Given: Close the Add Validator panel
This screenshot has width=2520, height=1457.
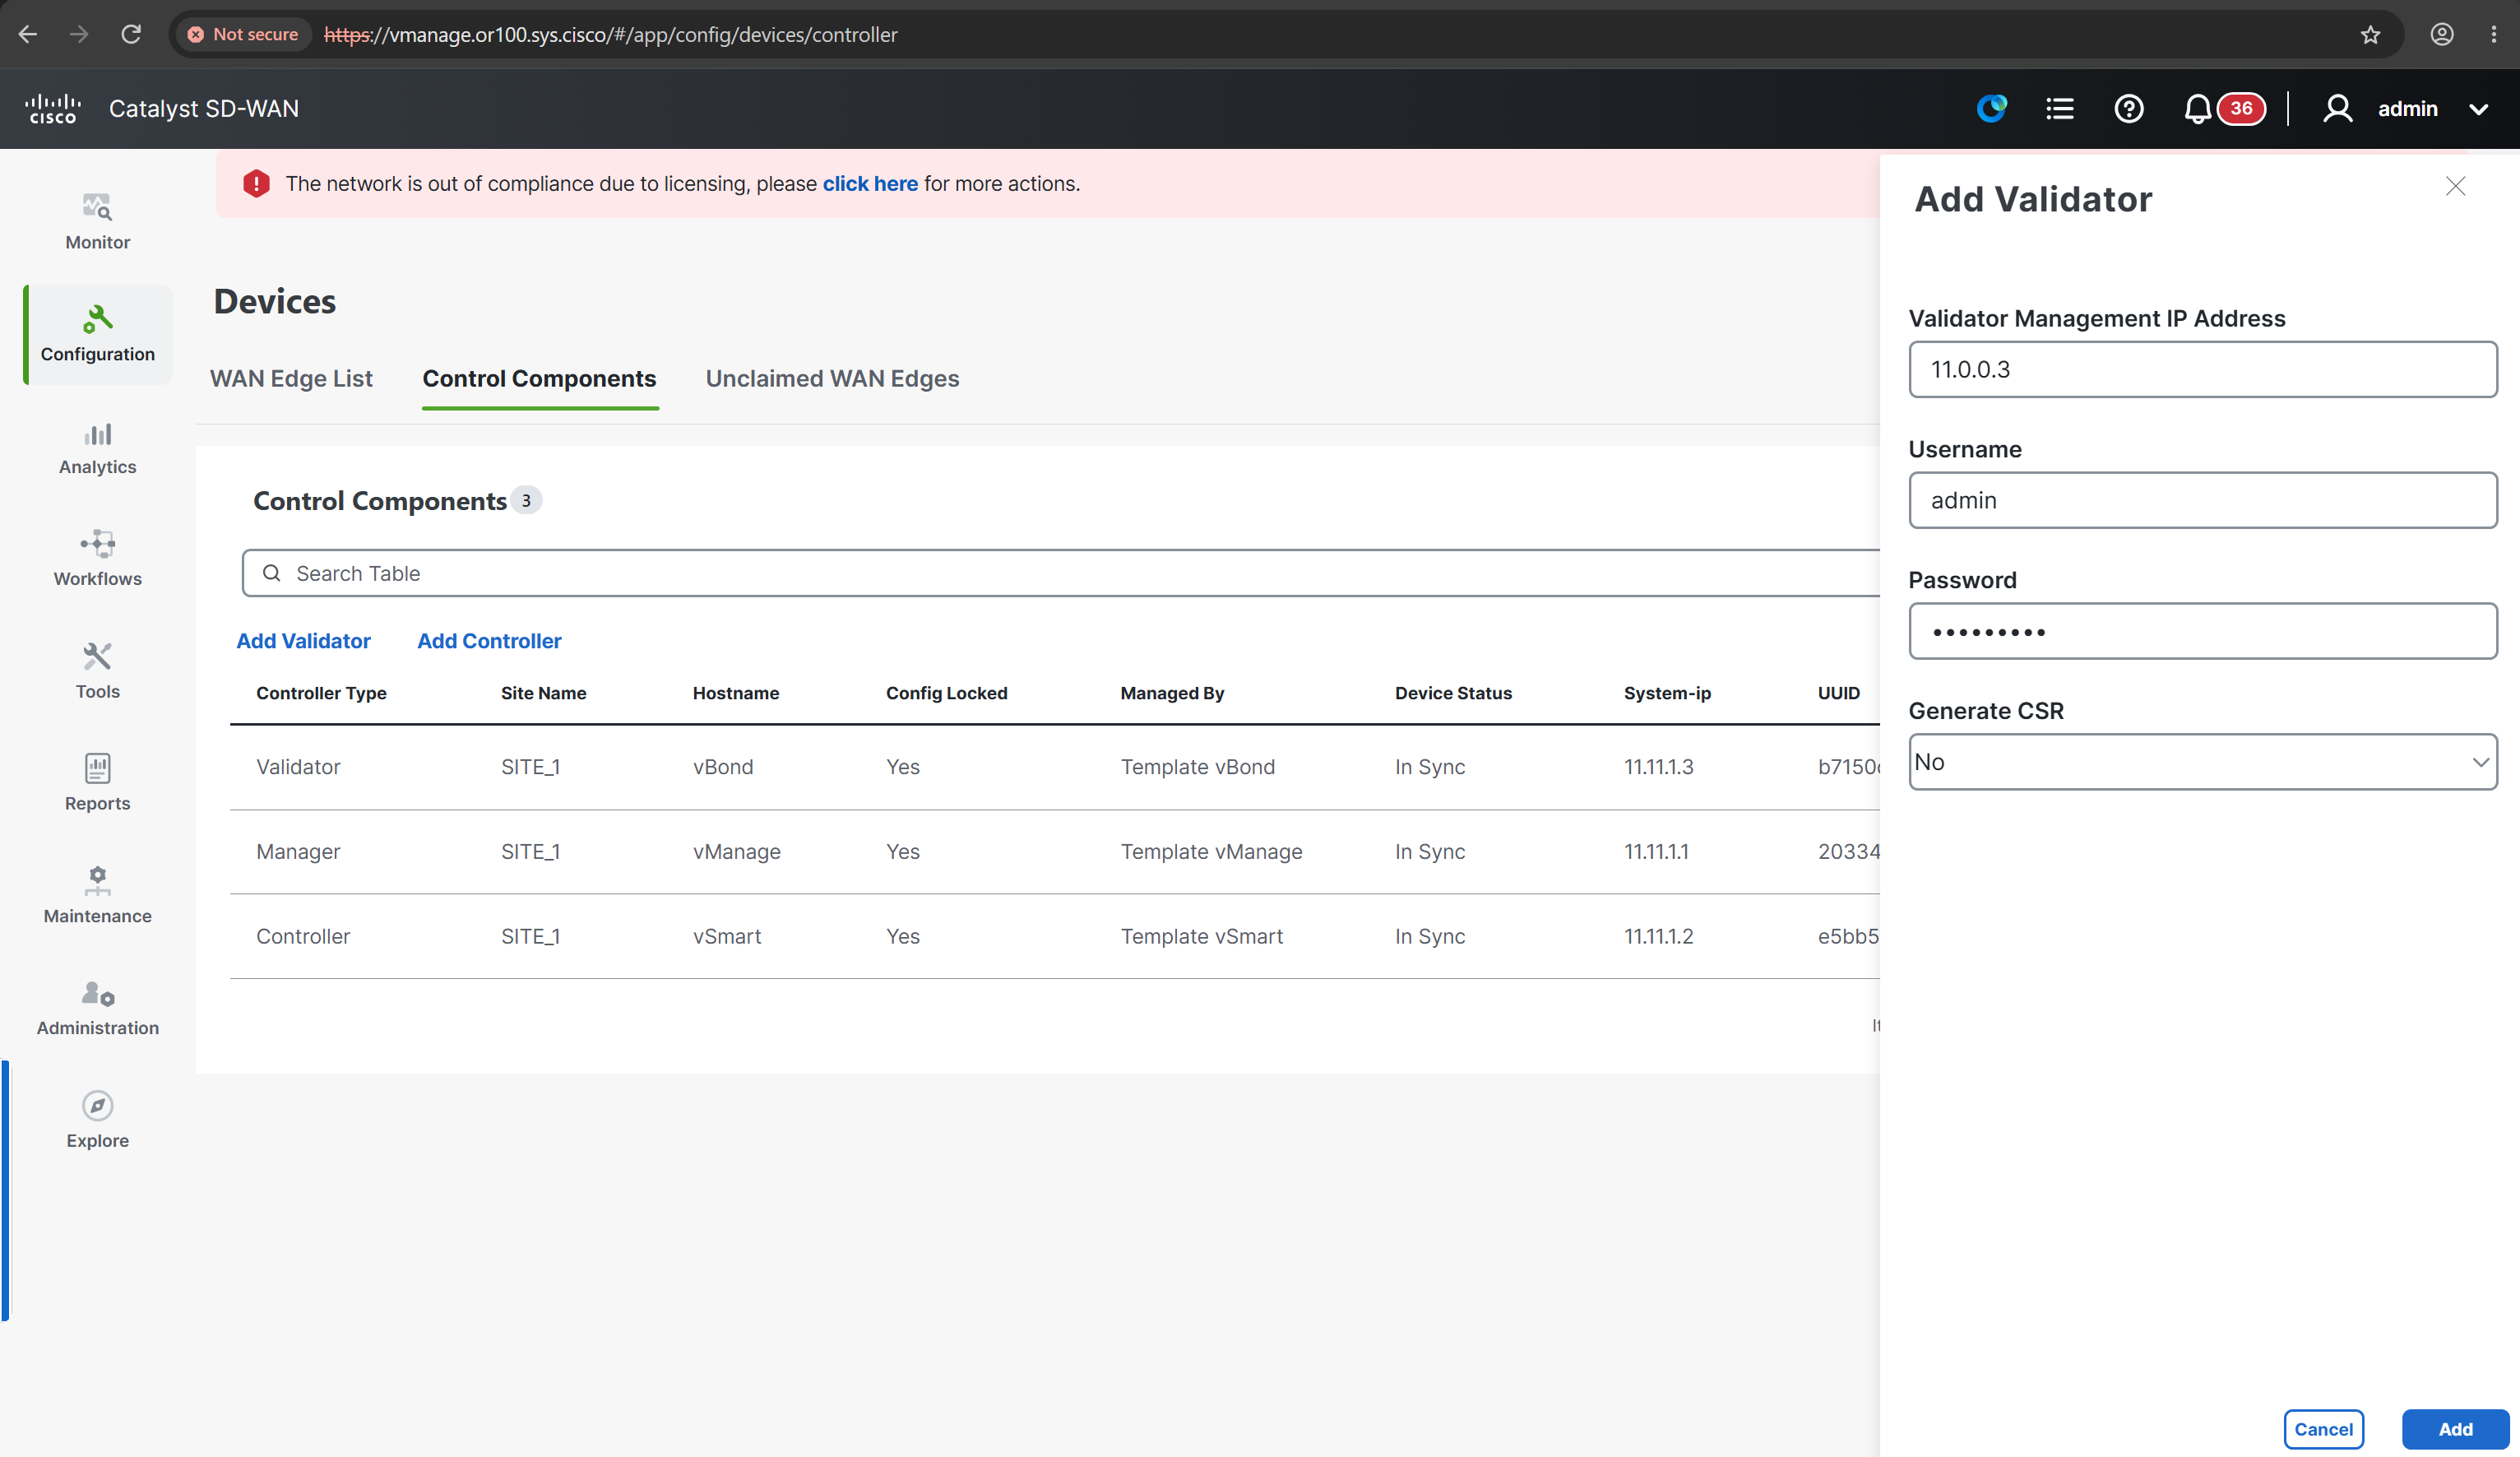Looking at the screenshot, I should (x=2455, y=186).
